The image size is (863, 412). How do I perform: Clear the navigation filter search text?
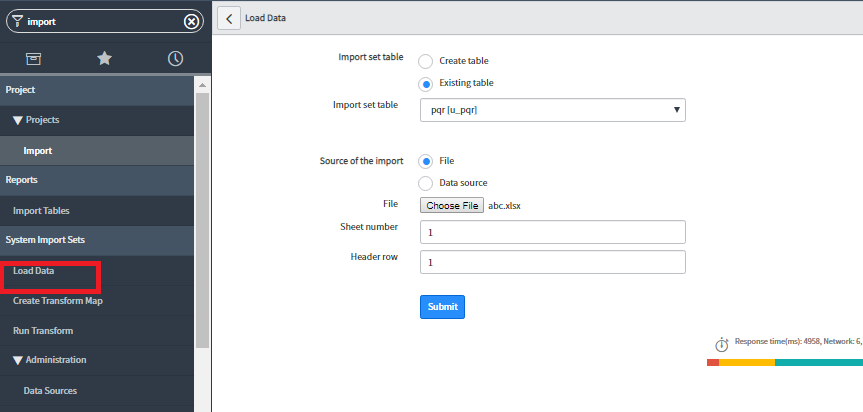191,22
